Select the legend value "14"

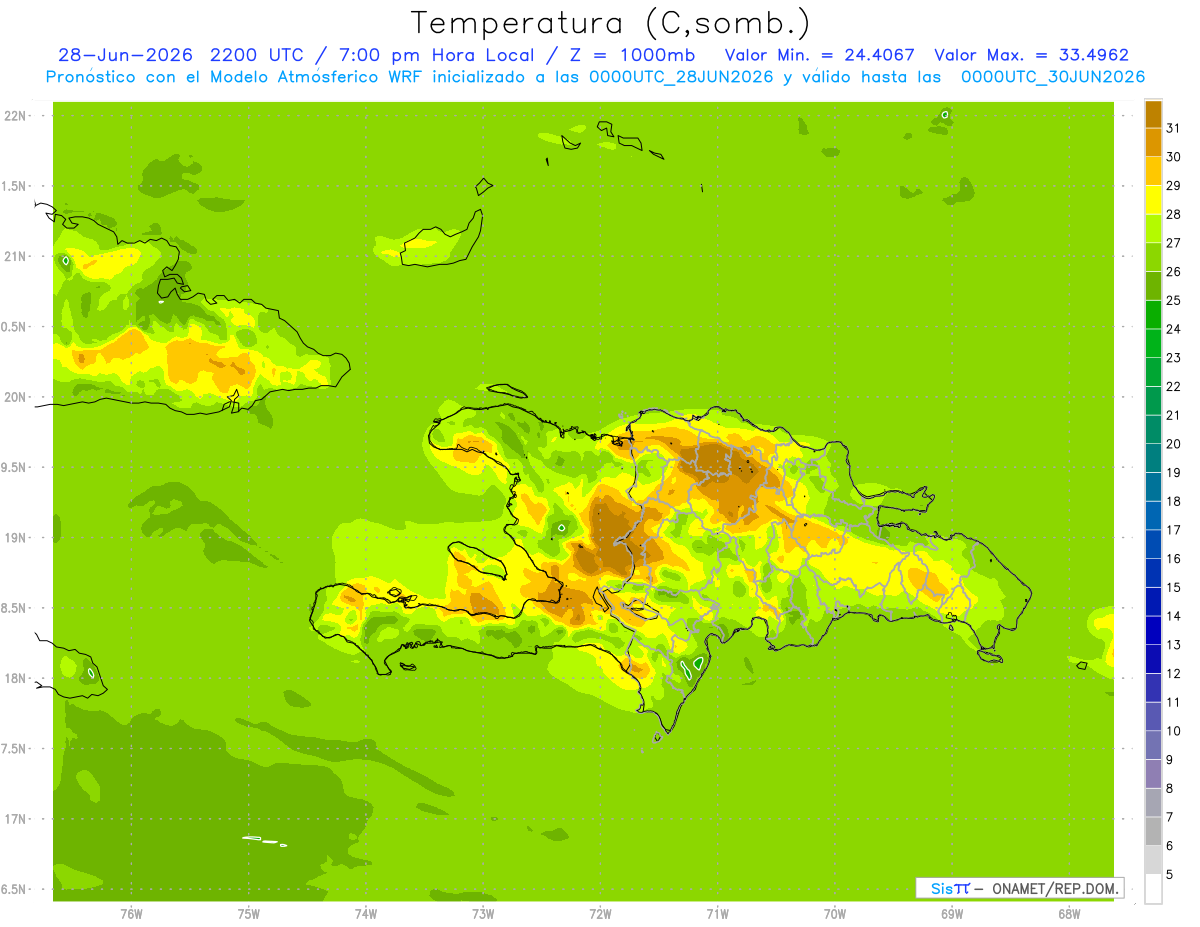(x=1174, y=616)
